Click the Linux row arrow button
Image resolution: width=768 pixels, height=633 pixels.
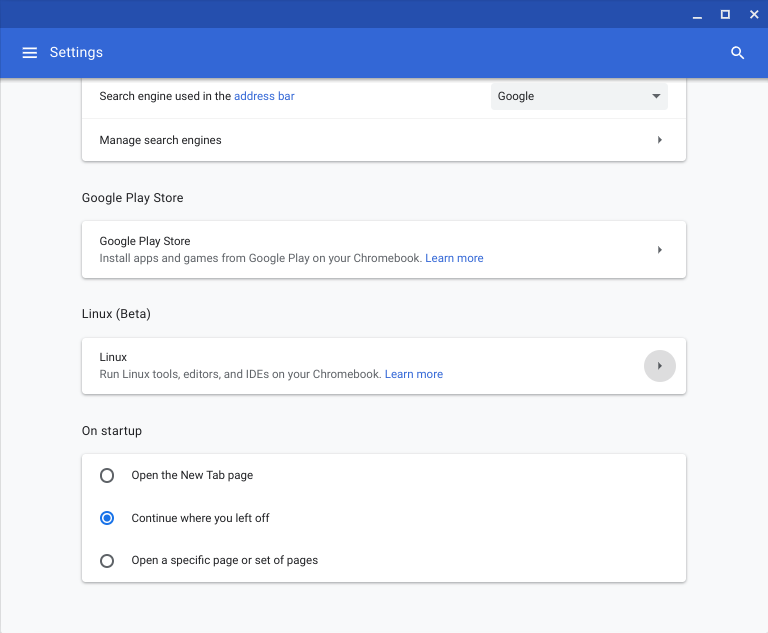pyautogui.click(x=660, y=366)
